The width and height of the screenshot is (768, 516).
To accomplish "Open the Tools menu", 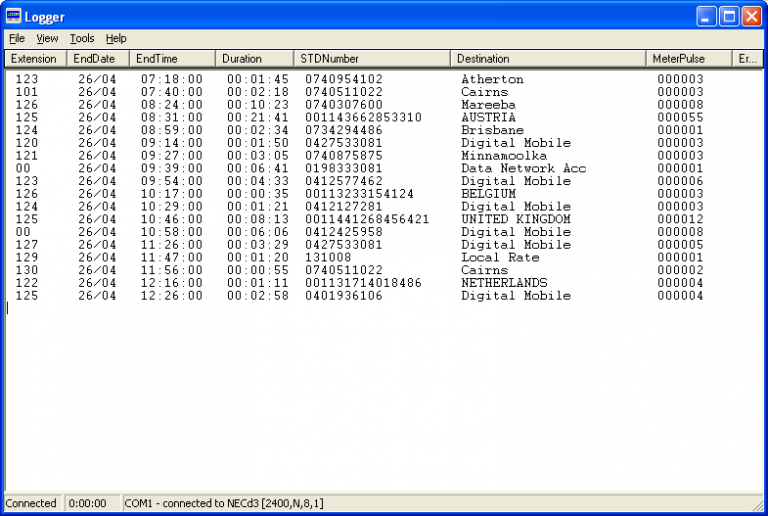I will click(82, 38).
